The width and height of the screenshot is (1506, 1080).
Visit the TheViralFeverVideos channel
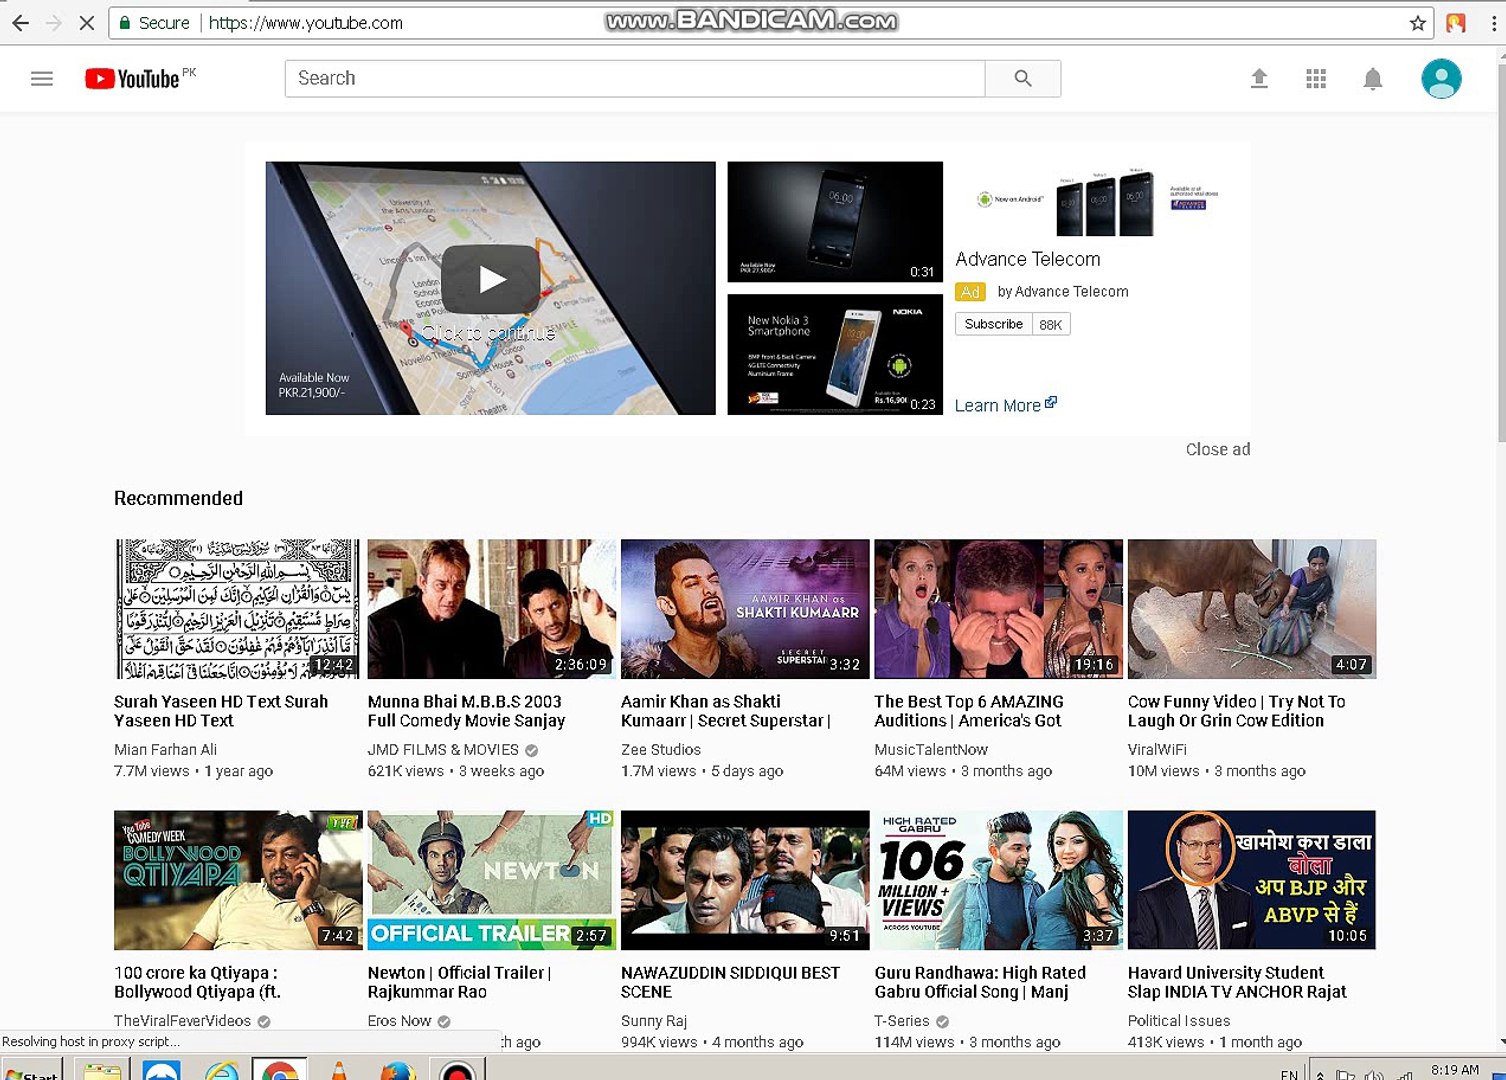182,1020
